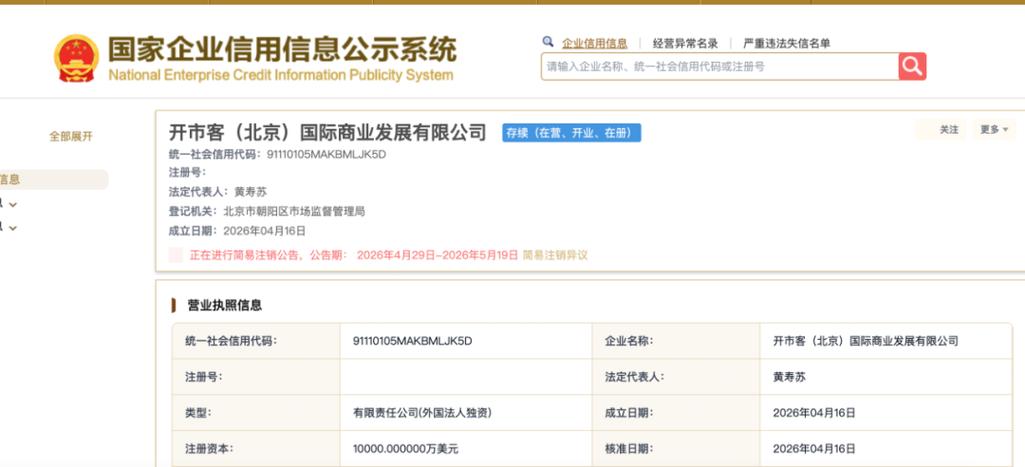Click the 营业执照信息 section heading

pos(224,305)
